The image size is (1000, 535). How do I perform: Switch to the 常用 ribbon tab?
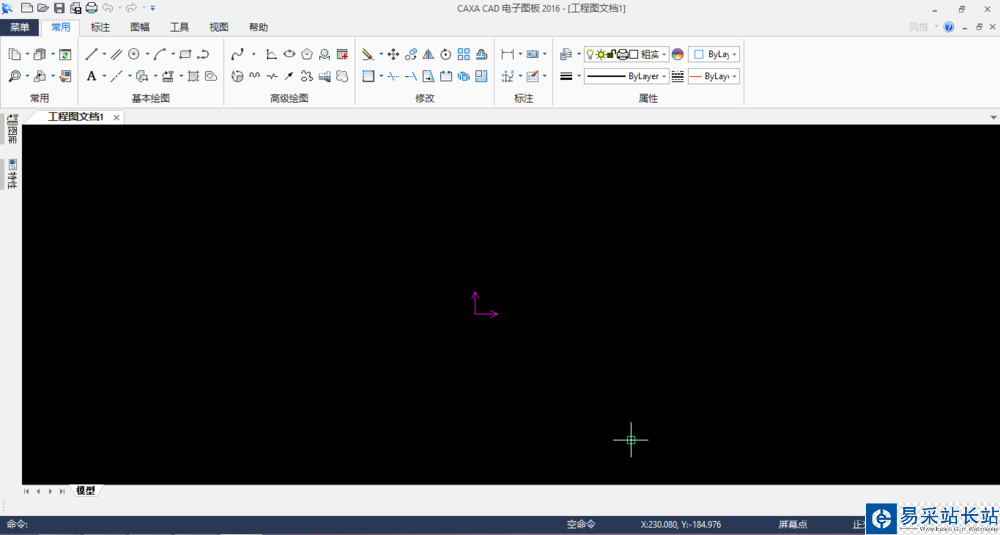pyautogui.click(x=61, y=27)
